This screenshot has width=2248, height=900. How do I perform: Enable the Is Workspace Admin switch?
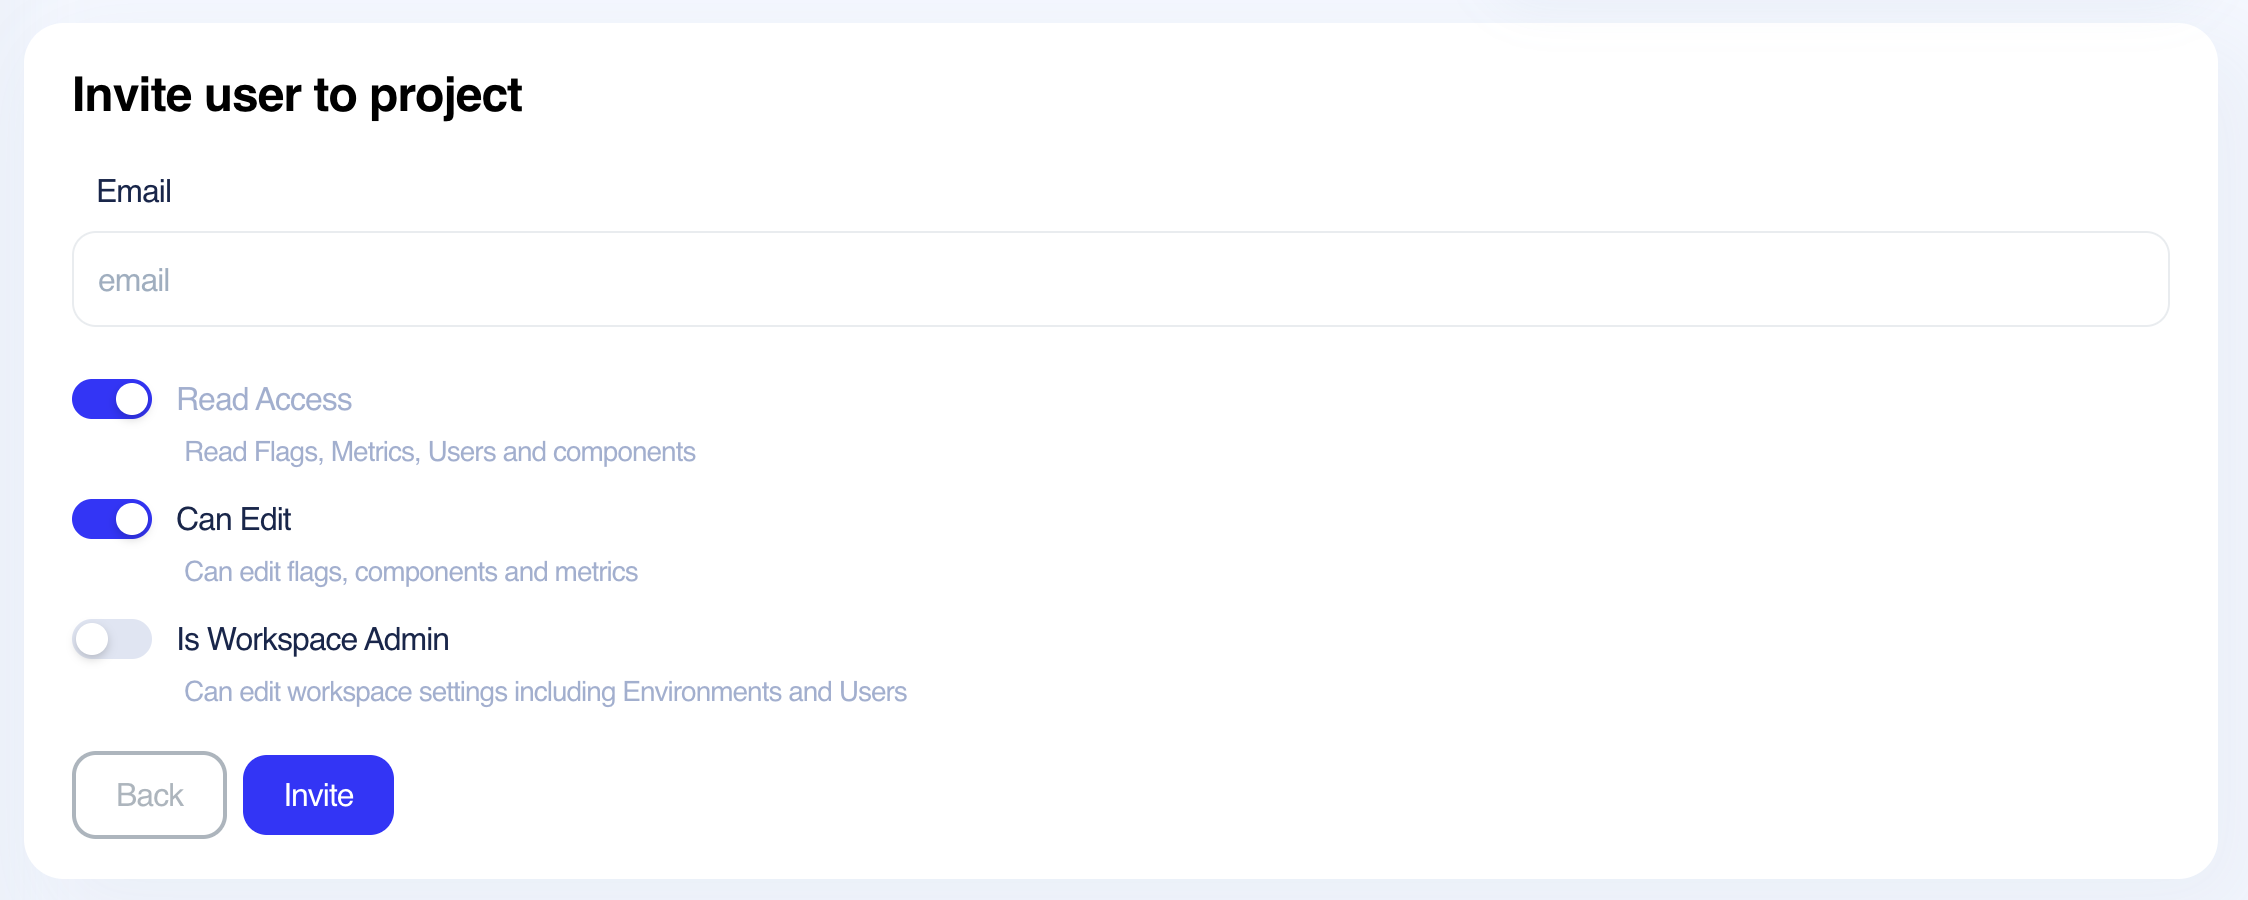click(112, 639)
